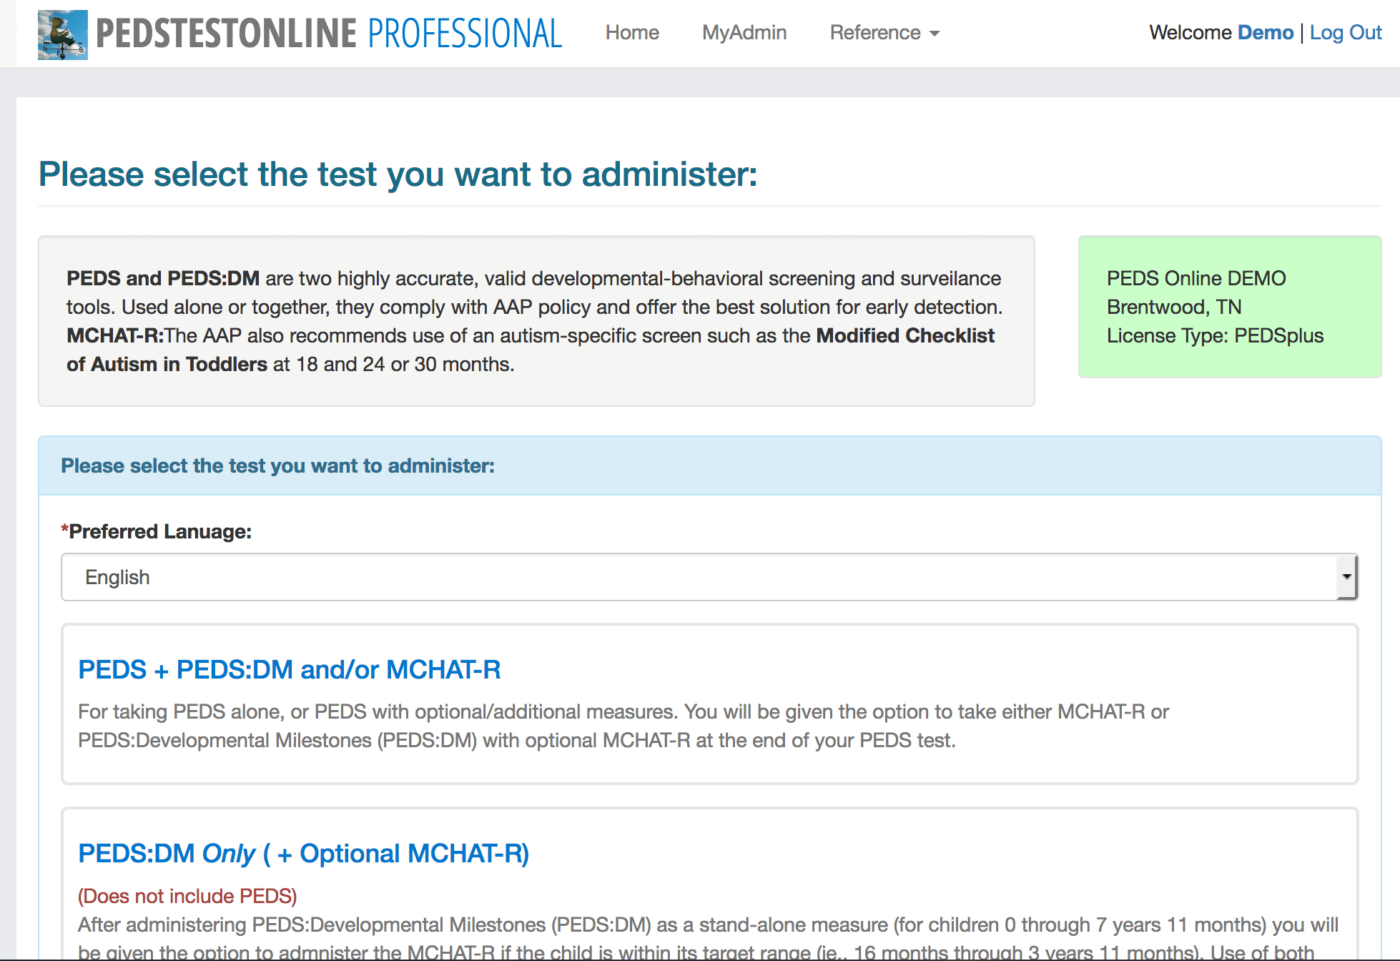Click the red 'Does not include PEDS' note

pos(187,896)
